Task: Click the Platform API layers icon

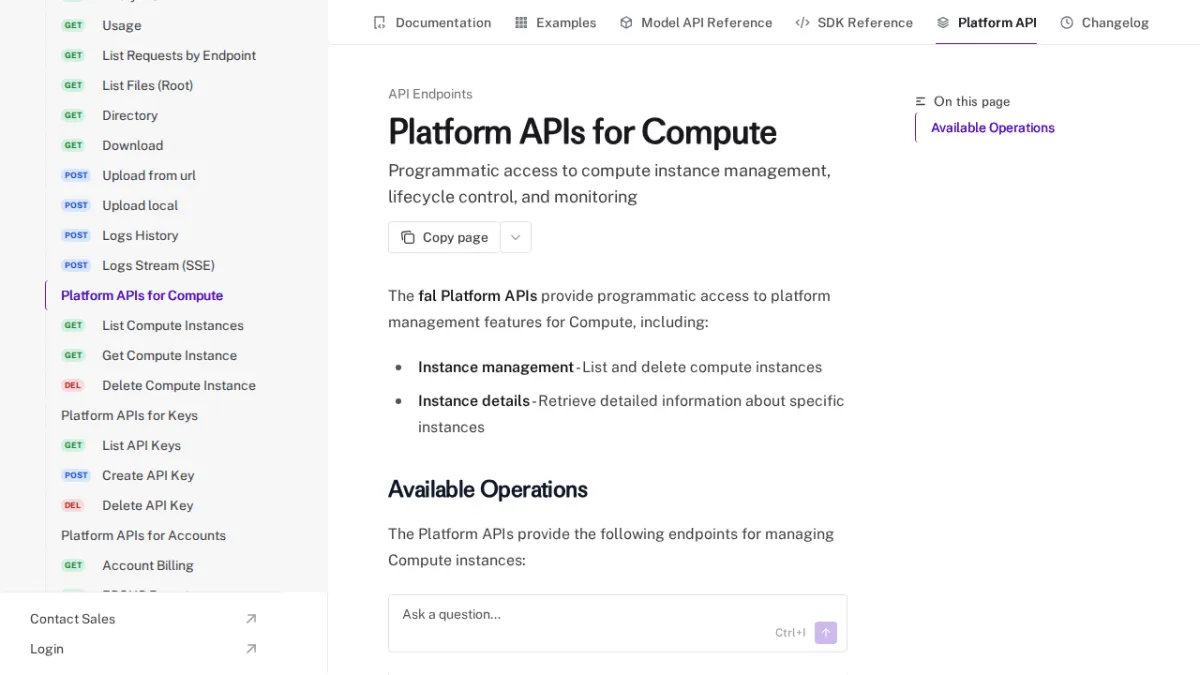Action: (943, 22)
